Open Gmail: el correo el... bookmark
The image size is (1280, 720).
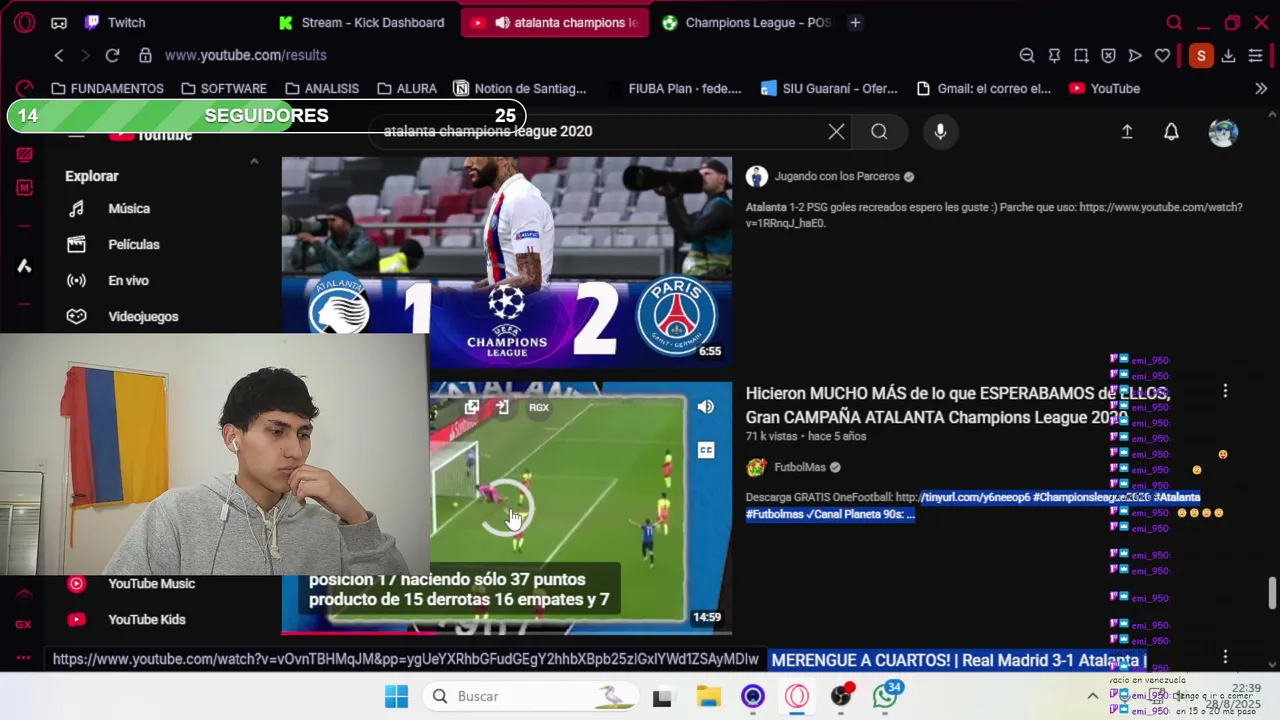tap(984, 88)
